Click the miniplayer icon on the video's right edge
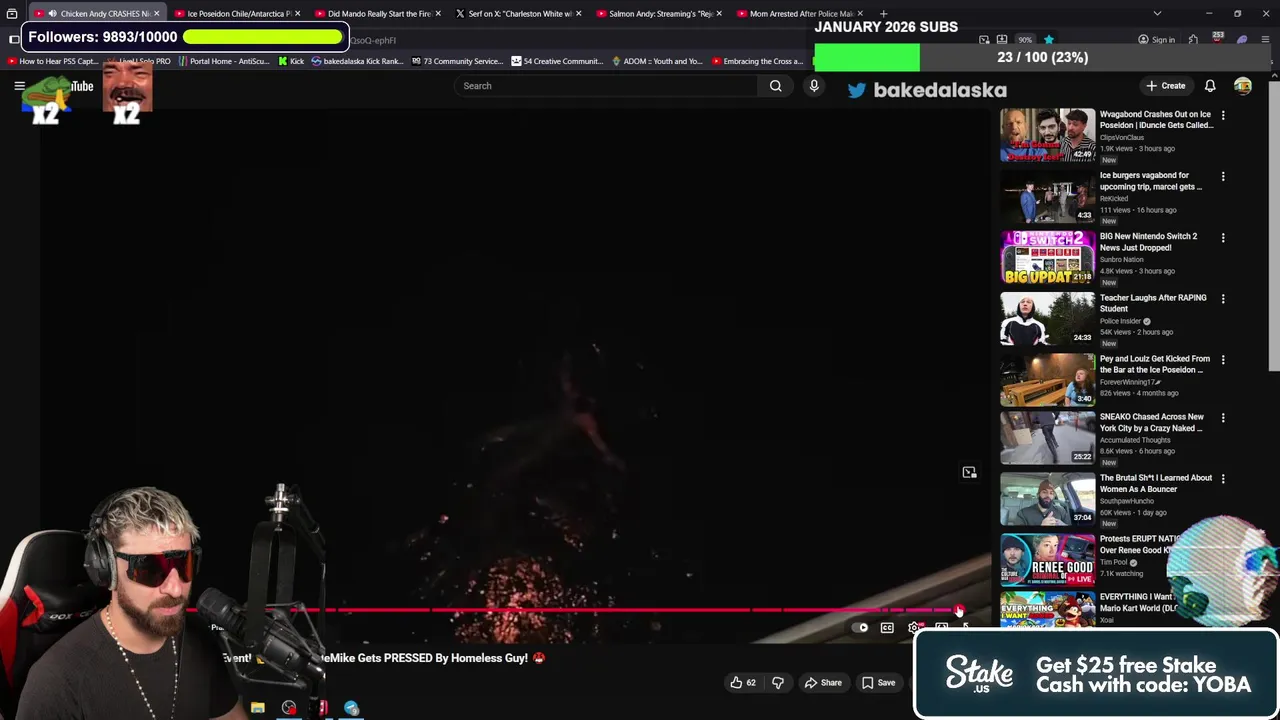 (x=969, y=472)
